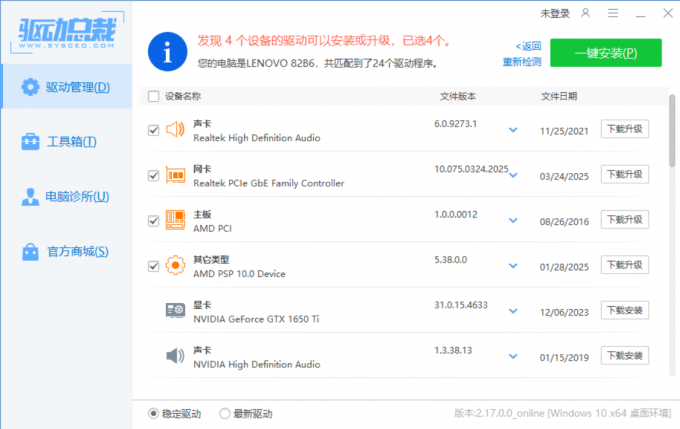Click the NVIDIA GeForce GTX 1650 Ti name
Image resolution: width=680 pixels, height=429 pixels.
tap(256, 319)
